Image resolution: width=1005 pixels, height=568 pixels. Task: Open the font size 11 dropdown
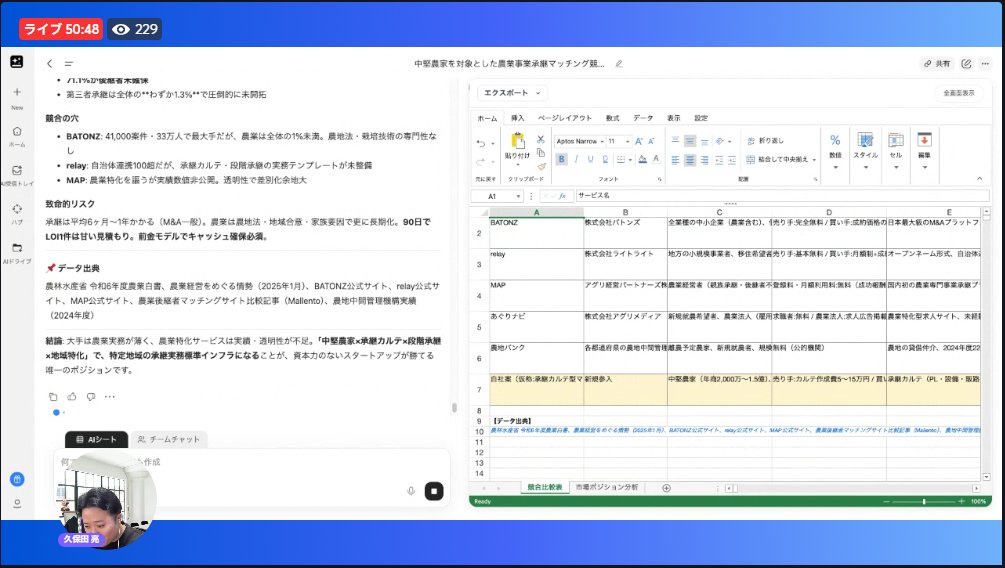(x=627, y=141)
